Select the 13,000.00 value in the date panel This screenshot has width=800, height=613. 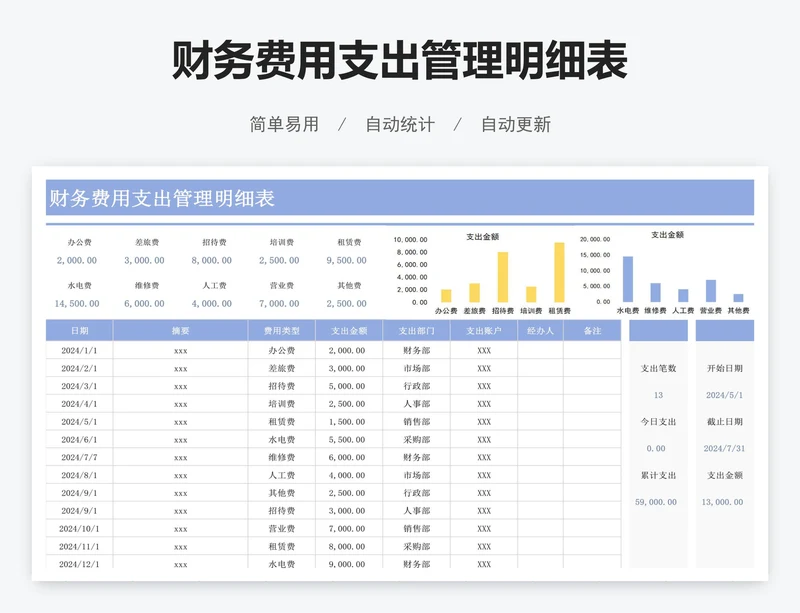pos(722,502)
